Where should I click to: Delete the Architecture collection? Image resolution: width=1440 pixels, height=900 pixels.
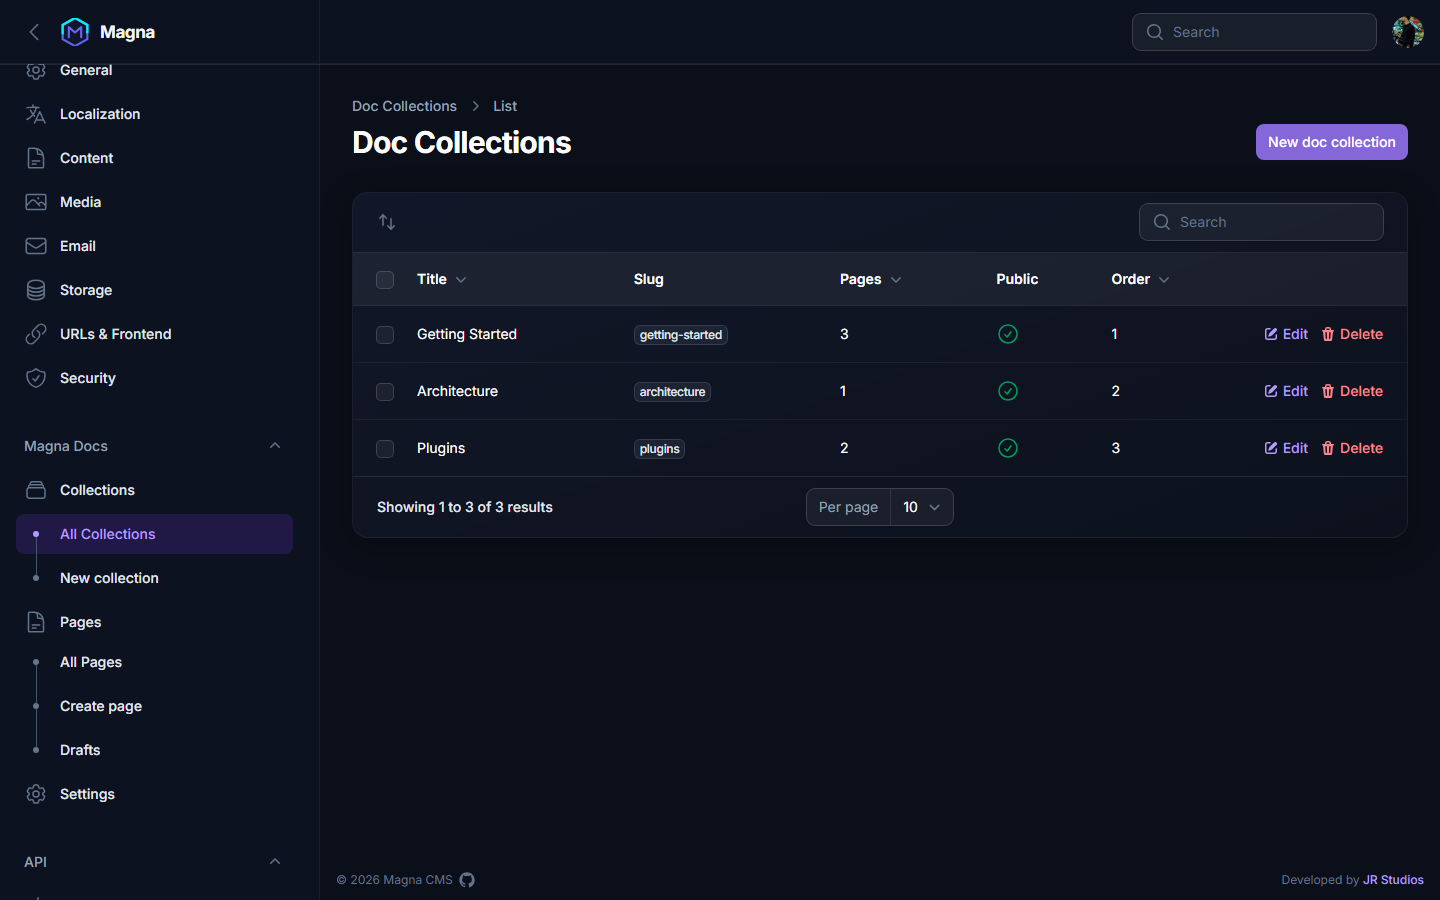click(1352, 391)
